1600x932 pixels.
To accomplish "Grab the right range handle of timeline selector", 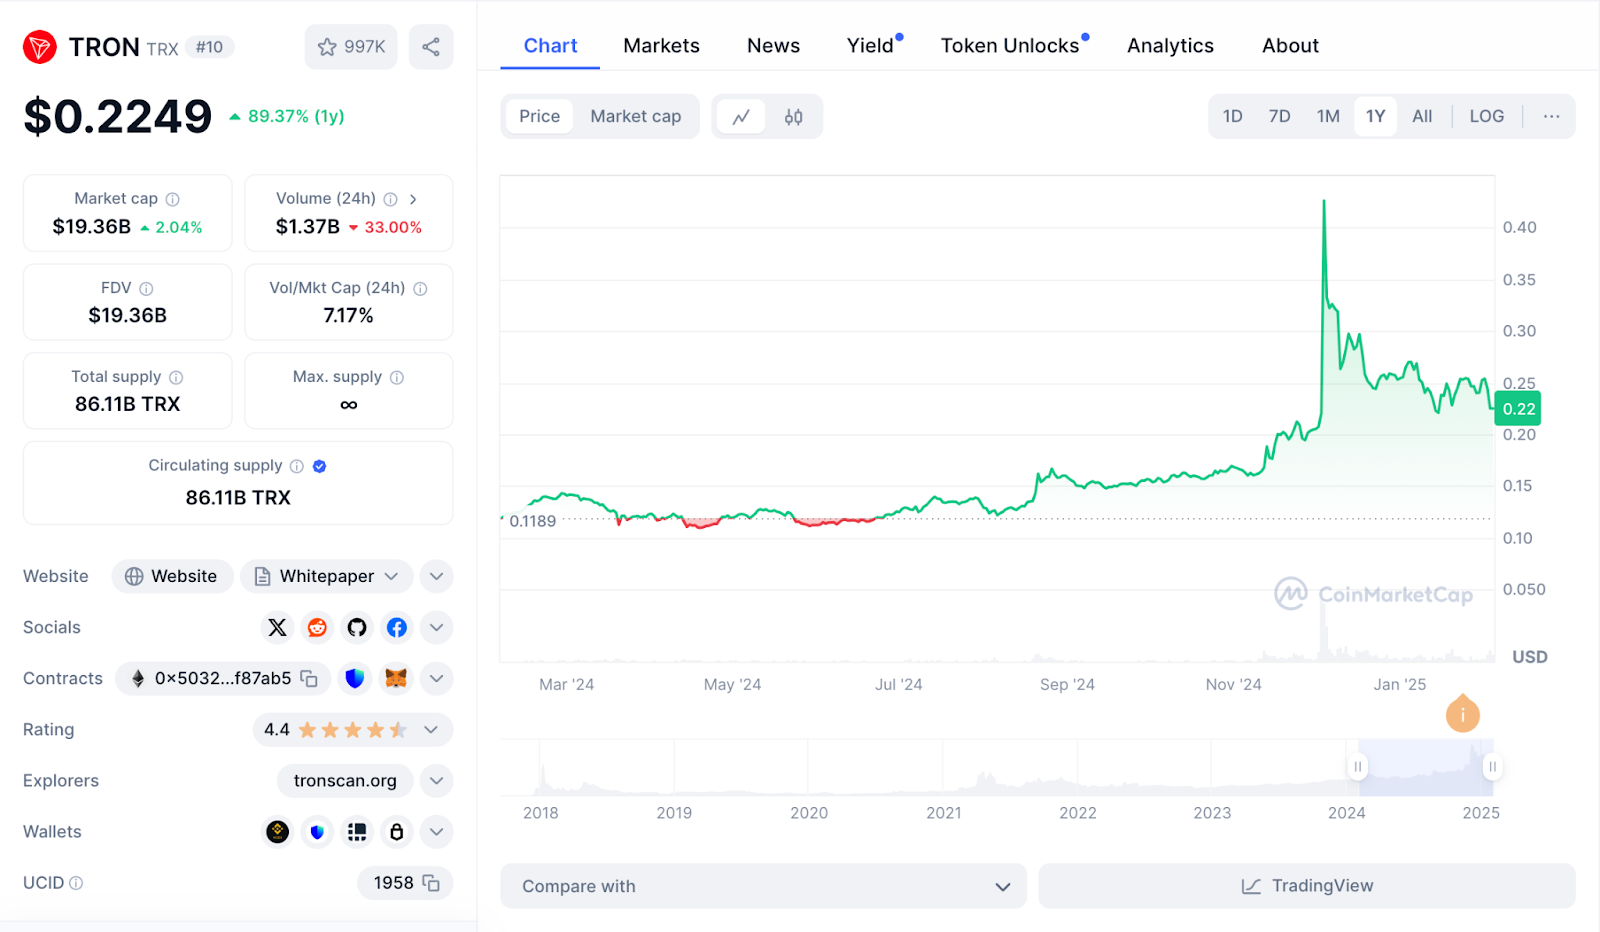I will [1492, 767].
